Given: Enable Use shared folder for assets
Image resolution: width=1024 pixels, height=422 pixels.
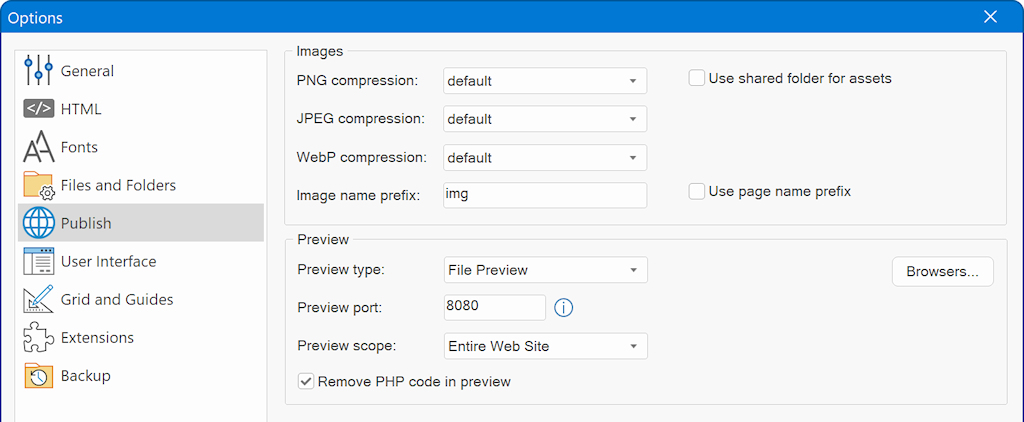Looking at the screenshot, I should click(x=697, y=78).
